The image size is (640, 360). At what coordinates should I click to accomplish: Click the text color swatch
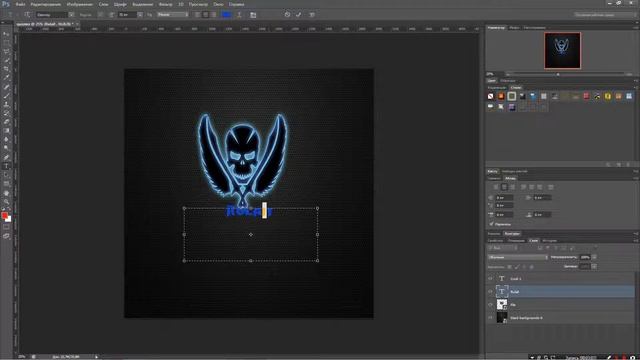[x=226, y=15]
